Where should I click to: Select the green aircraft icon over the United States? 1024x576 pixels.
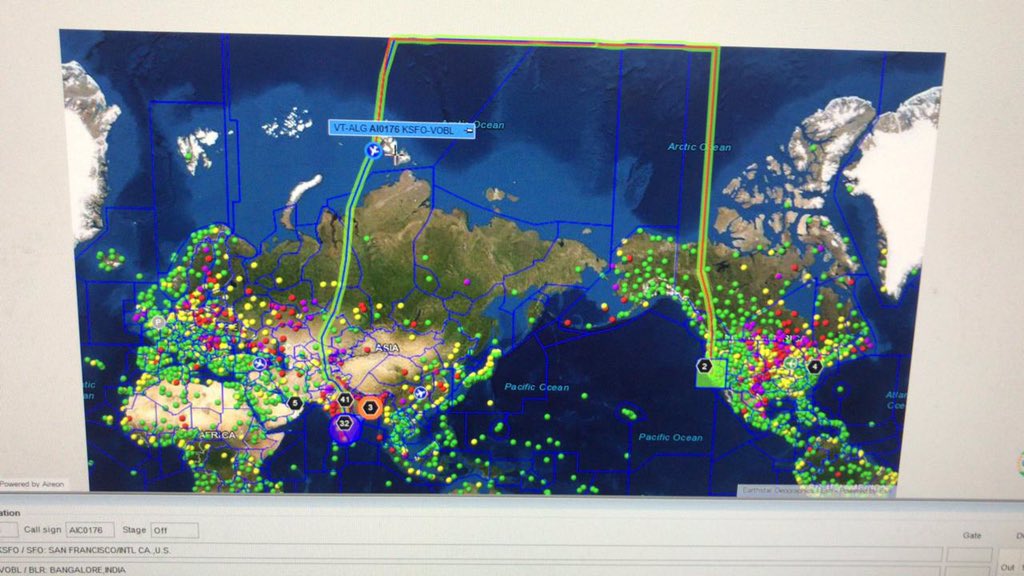pos(792,363)
